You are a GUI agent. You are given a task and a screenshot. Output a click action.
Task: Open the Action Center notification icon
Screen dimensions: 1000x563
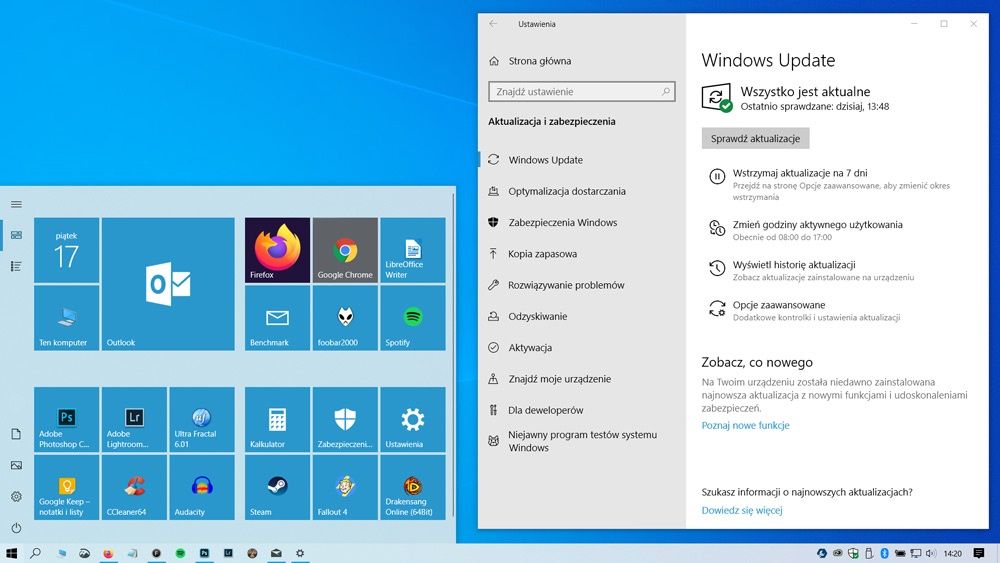tap(979, 553)
